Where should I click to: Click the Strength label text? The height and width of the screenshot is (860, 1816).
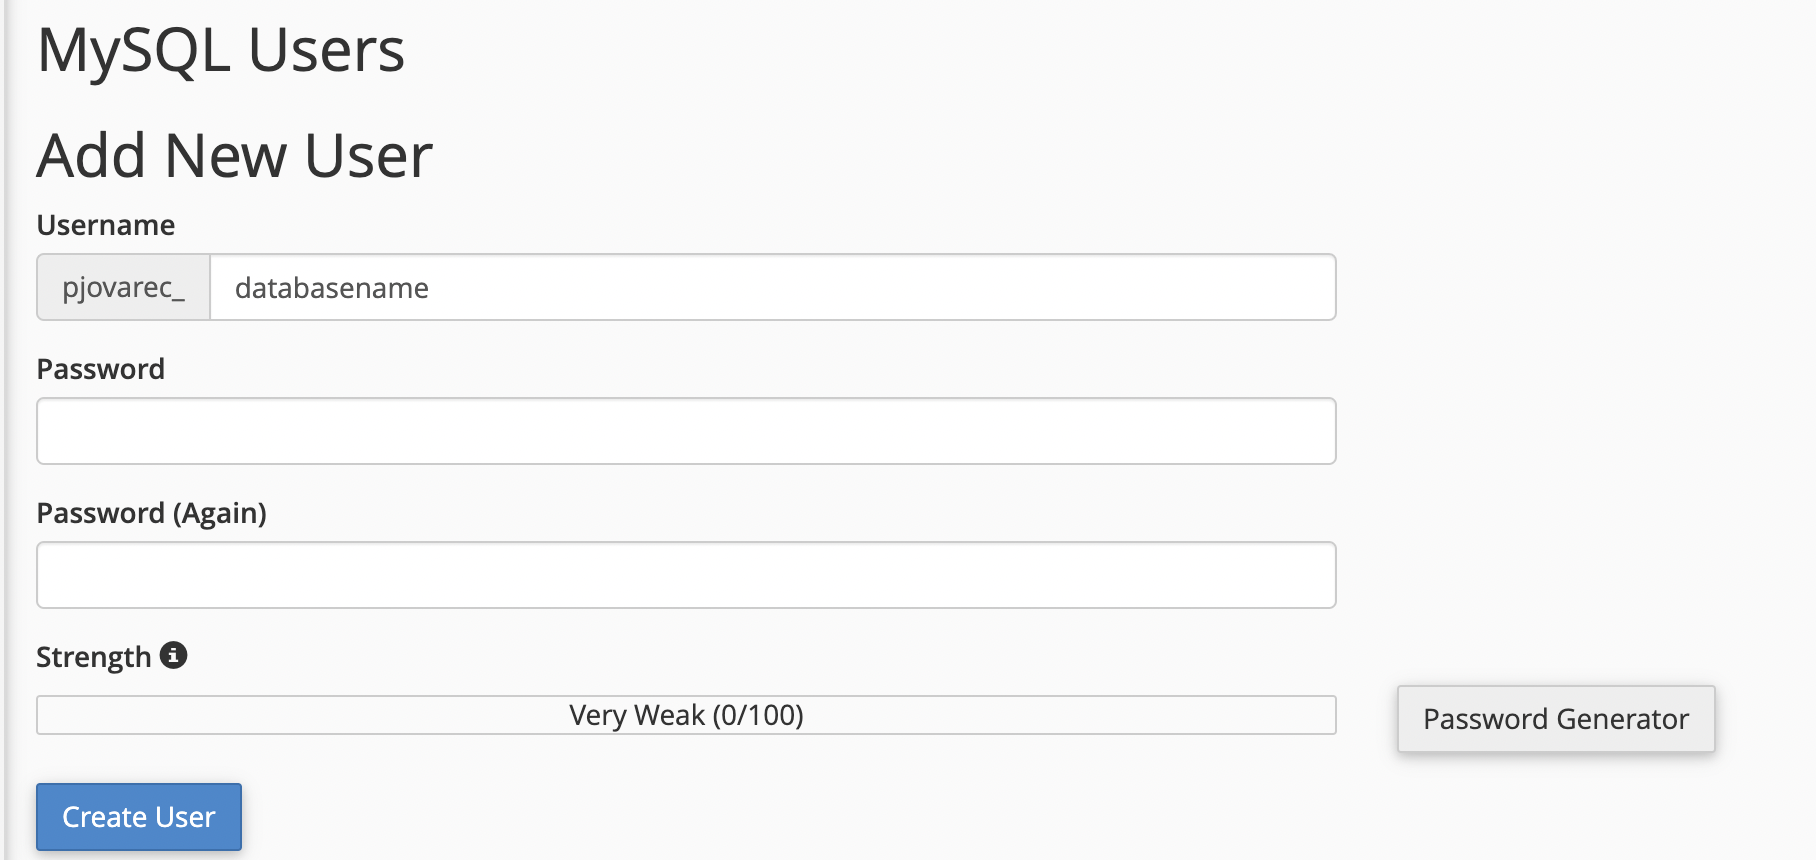coord(94,657)
